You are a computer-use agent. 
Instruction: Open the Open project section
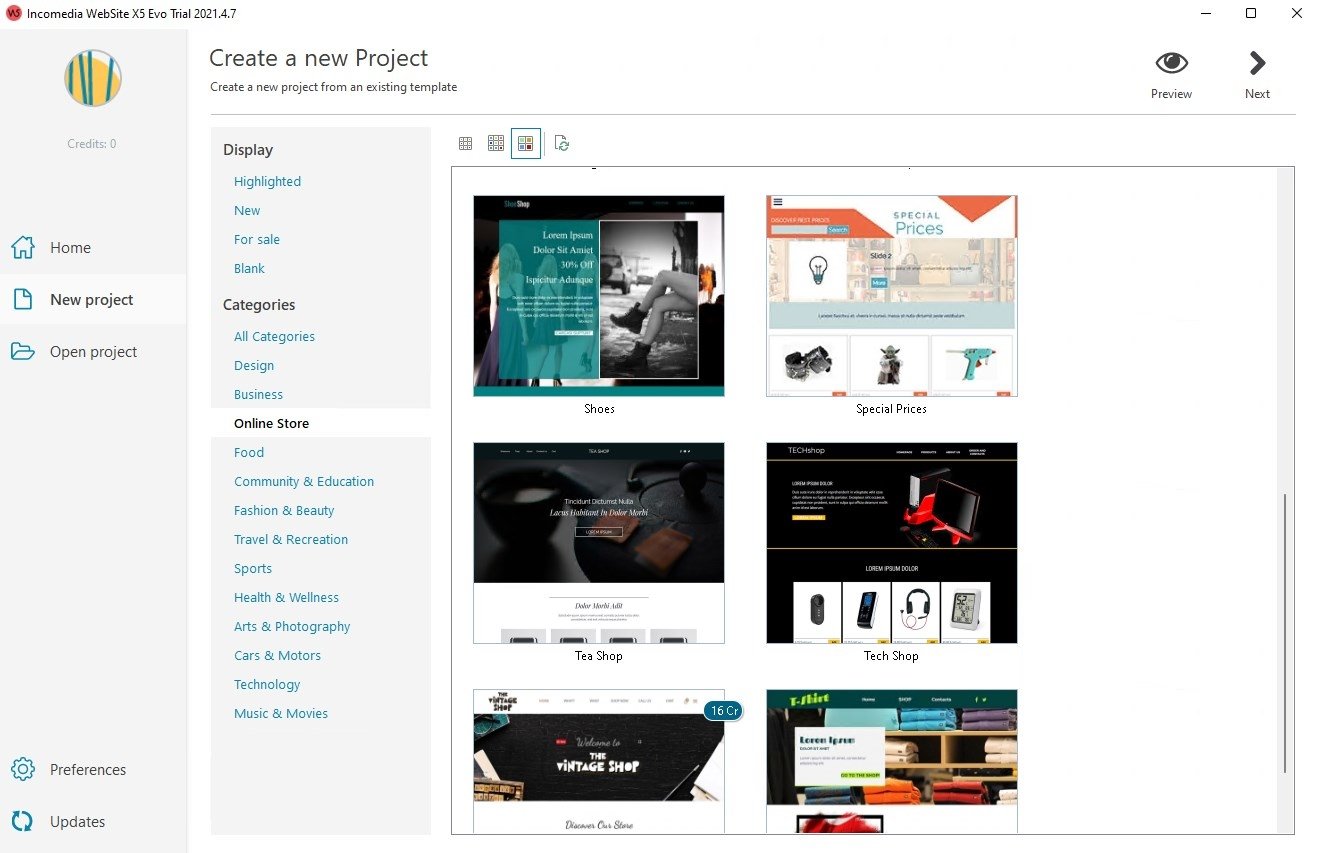click(93, 352)
